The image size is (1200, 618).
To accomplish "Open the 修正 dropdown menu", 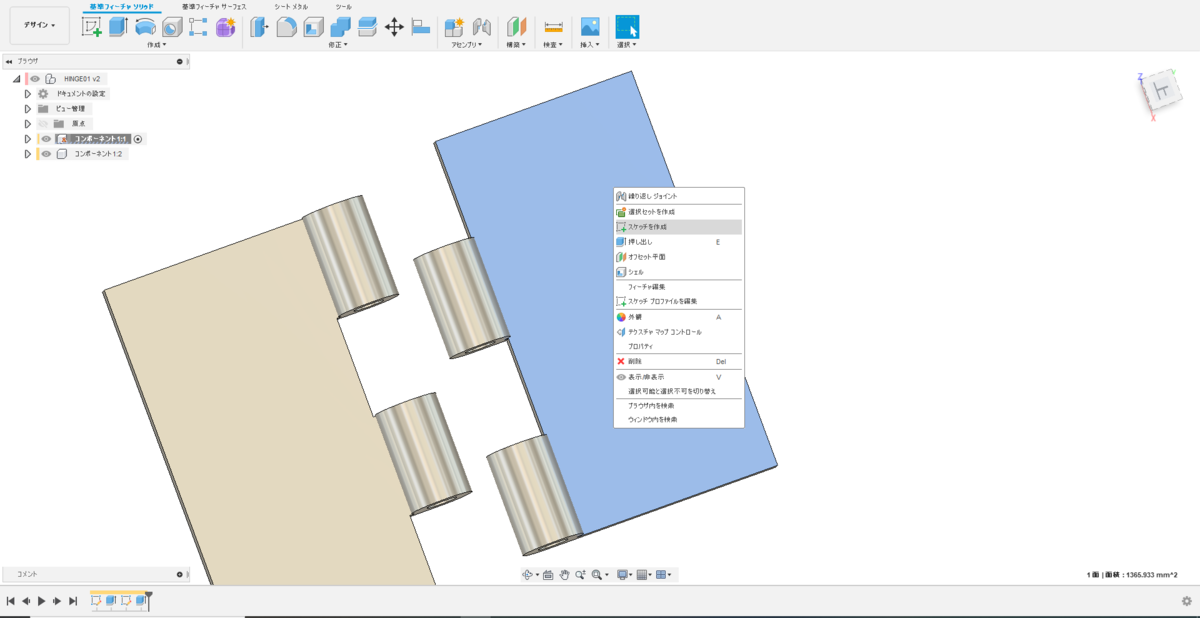I will pyautogui.click(x=339, y=45).
